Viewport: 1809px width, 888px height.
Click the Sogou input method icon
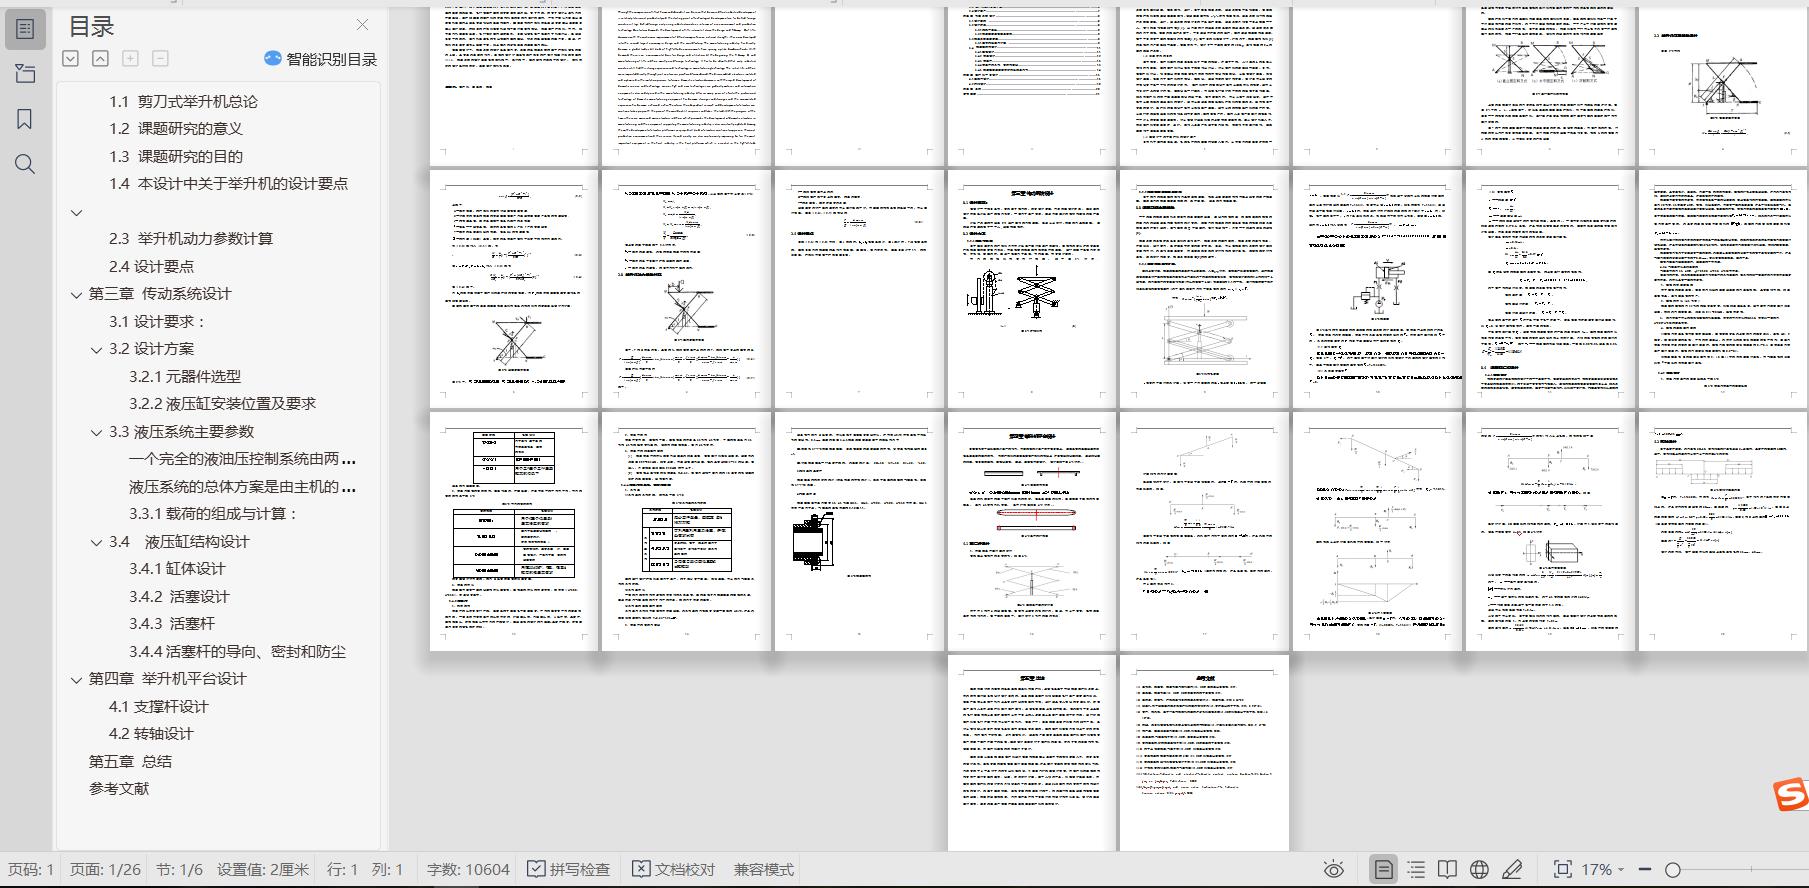click(x=1791, y=795)
